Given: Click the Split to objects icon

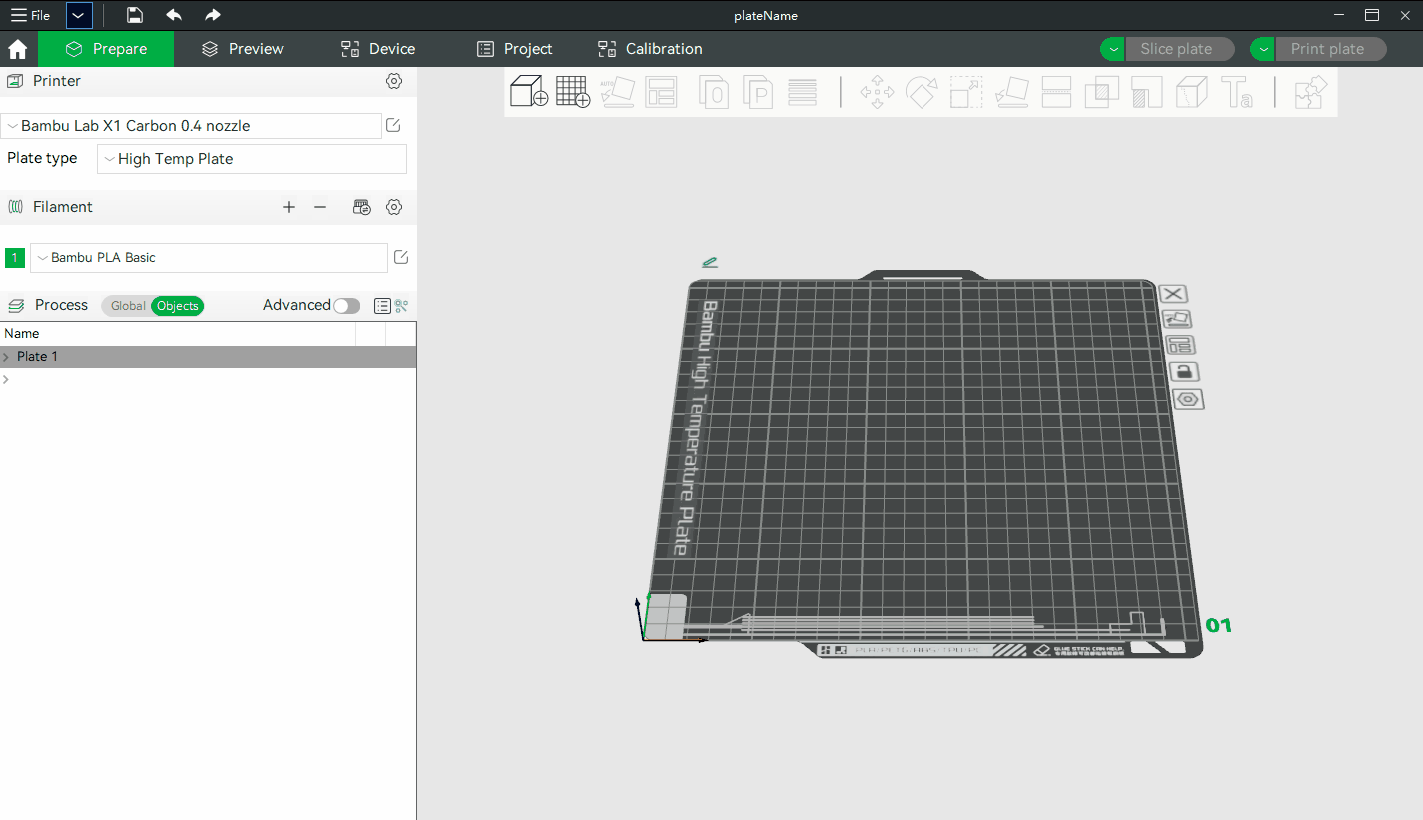Looking at the screenshot, I should coord(714,92).
